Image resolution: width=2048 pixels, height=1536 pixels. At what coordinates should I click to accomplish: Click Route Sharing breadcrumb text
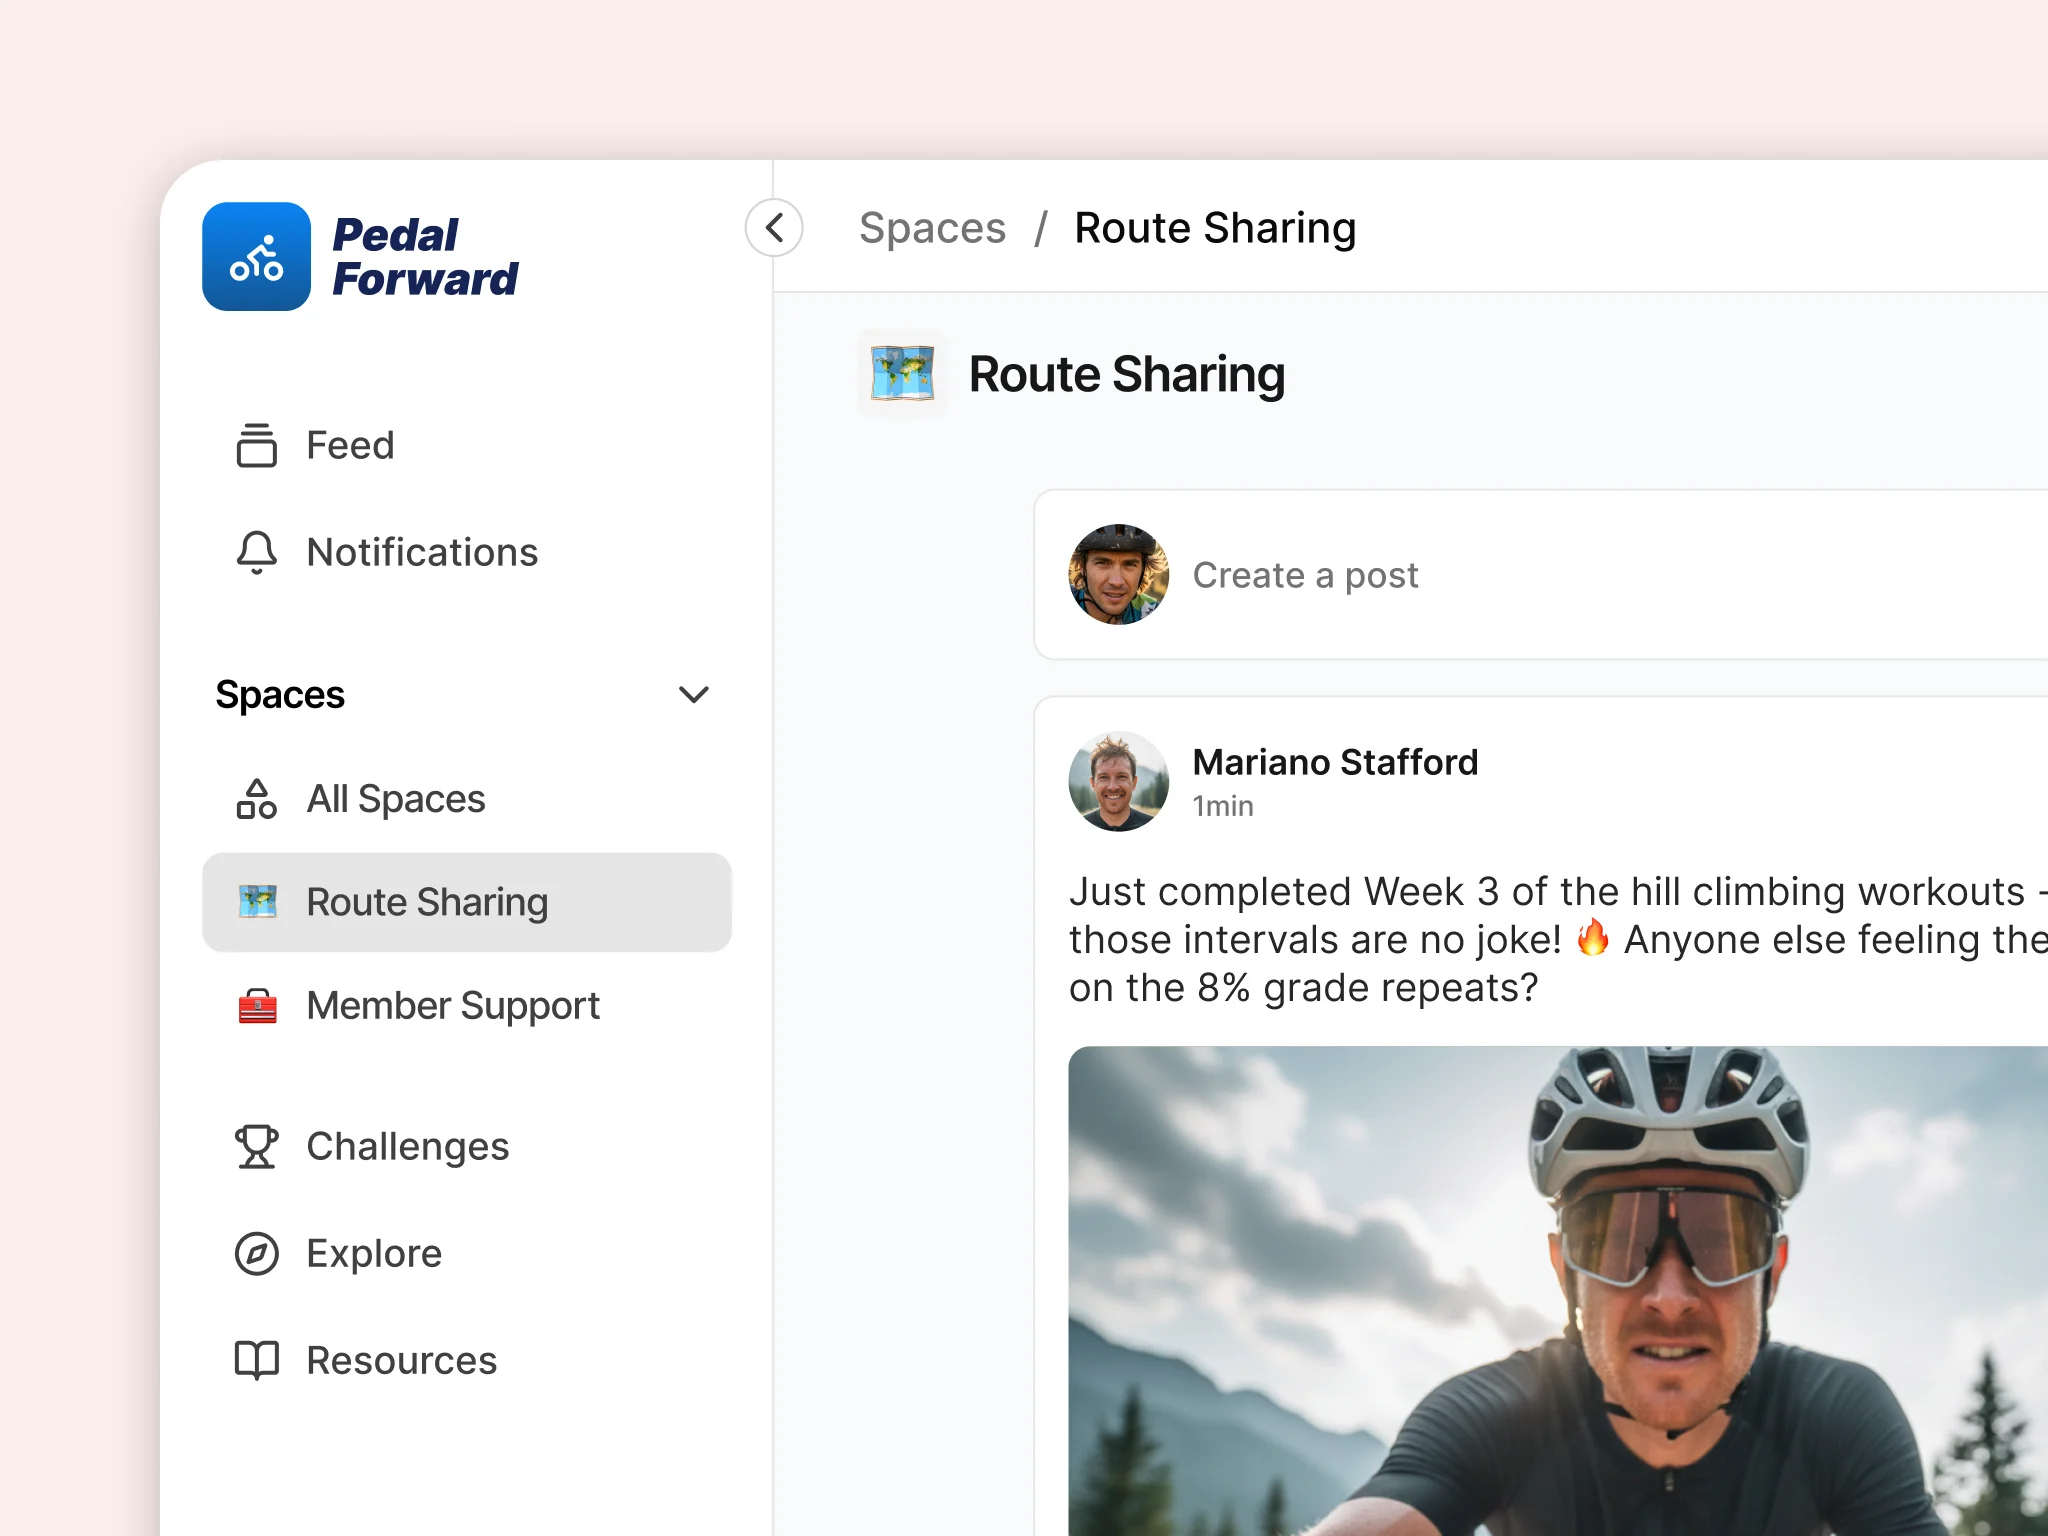1215,228
